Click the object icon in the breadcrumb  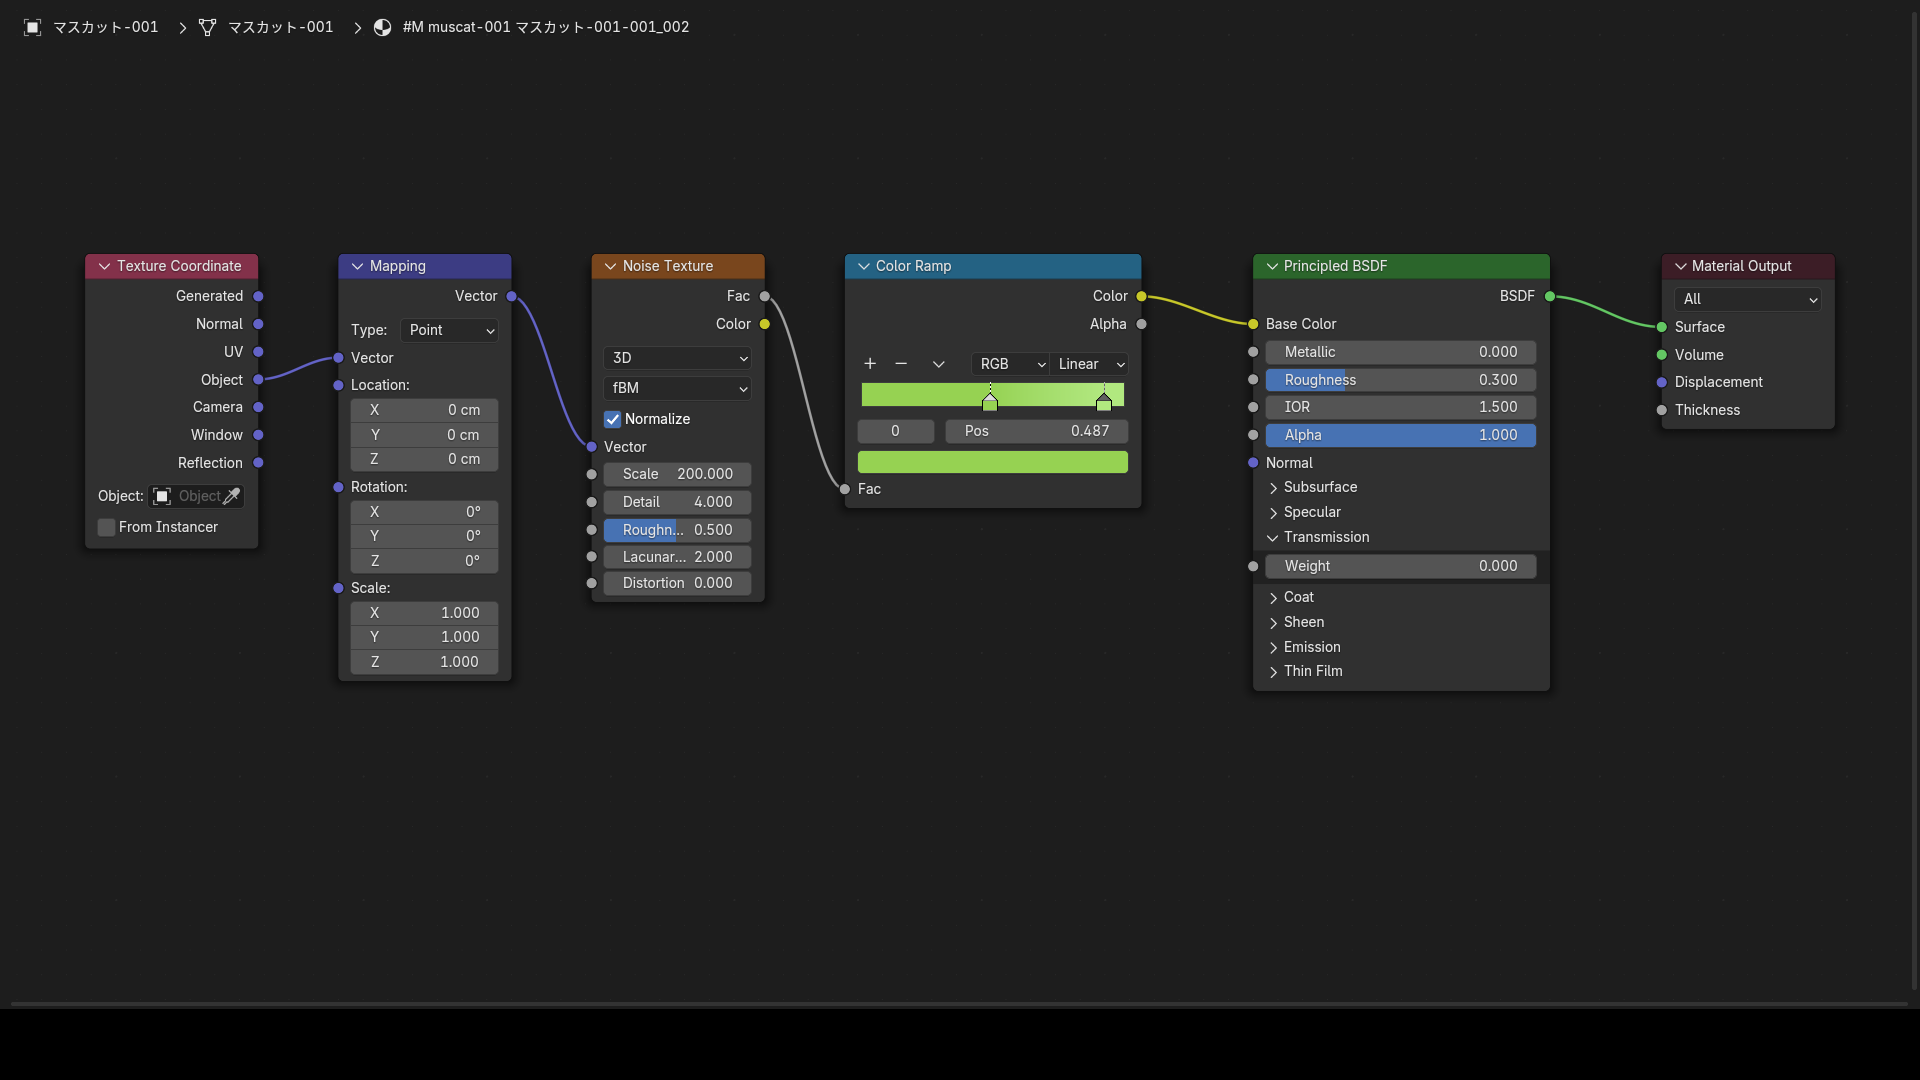[x=32, y=27]
